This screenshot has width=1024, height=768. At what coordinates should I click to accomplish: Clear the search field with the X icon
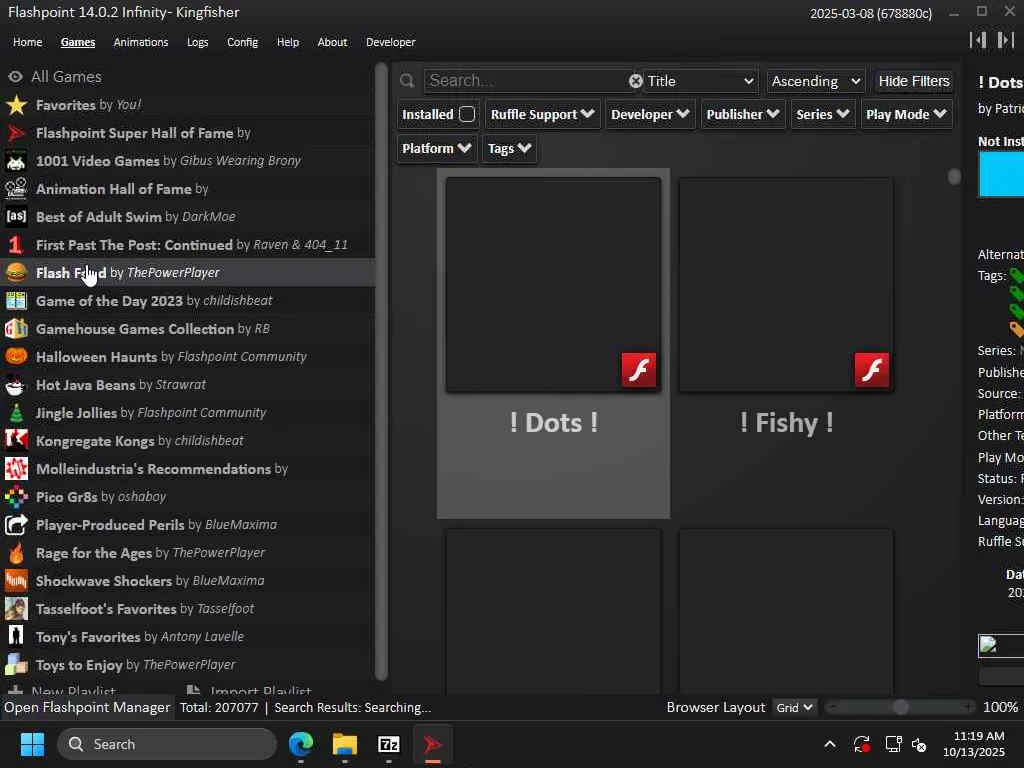(x=635, y=81)
